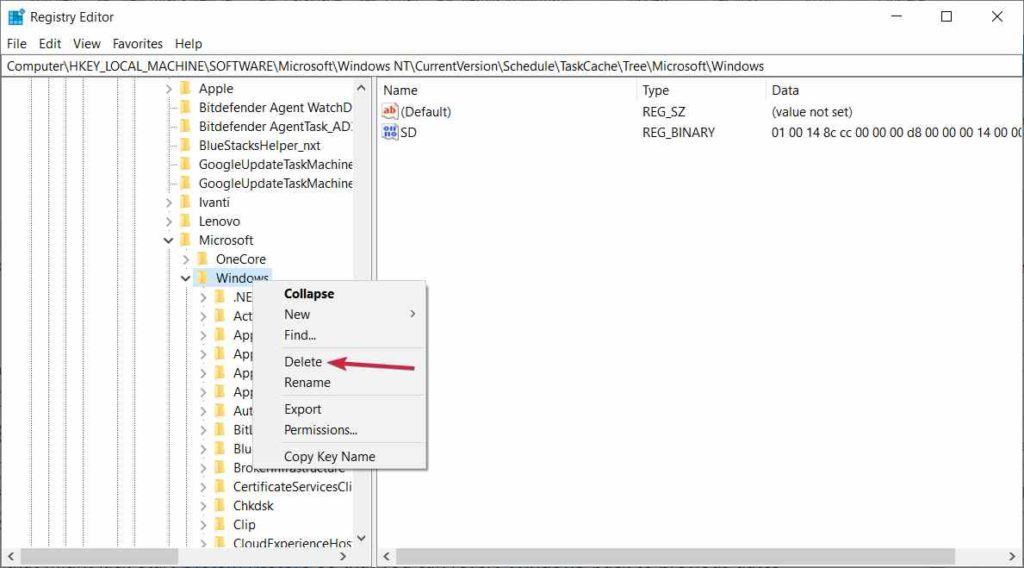This screenshot has width=1024, height=568.
Task: Select the (Default) value name
Action: click(426, 112)
